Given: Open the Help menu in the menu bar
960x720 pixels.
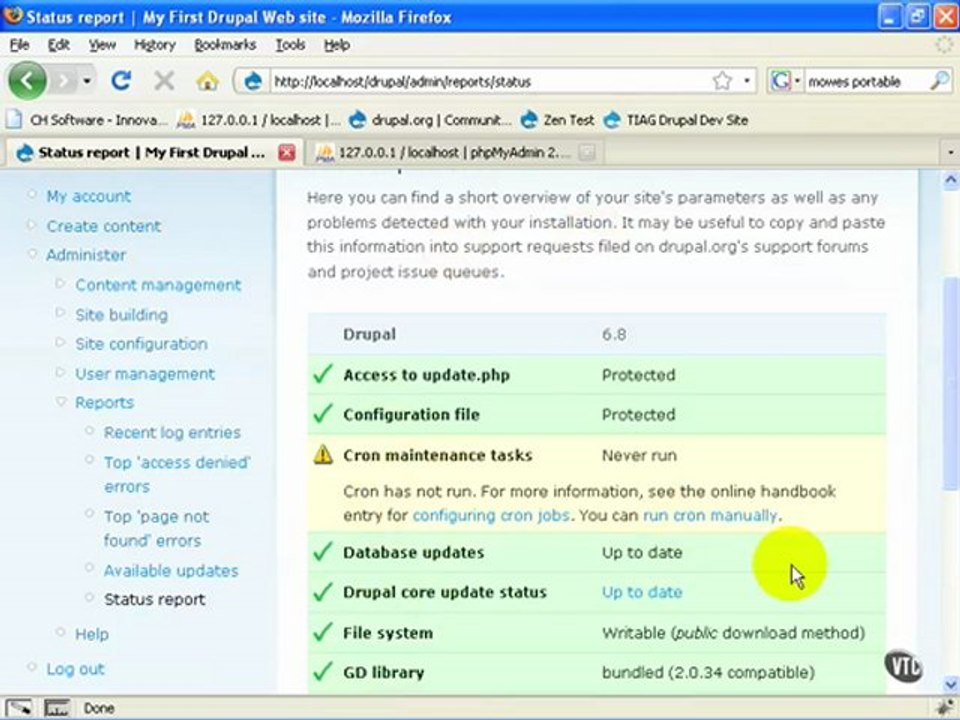Looking at the screenshot, I should pyautogui.click(x=337, y=45).
